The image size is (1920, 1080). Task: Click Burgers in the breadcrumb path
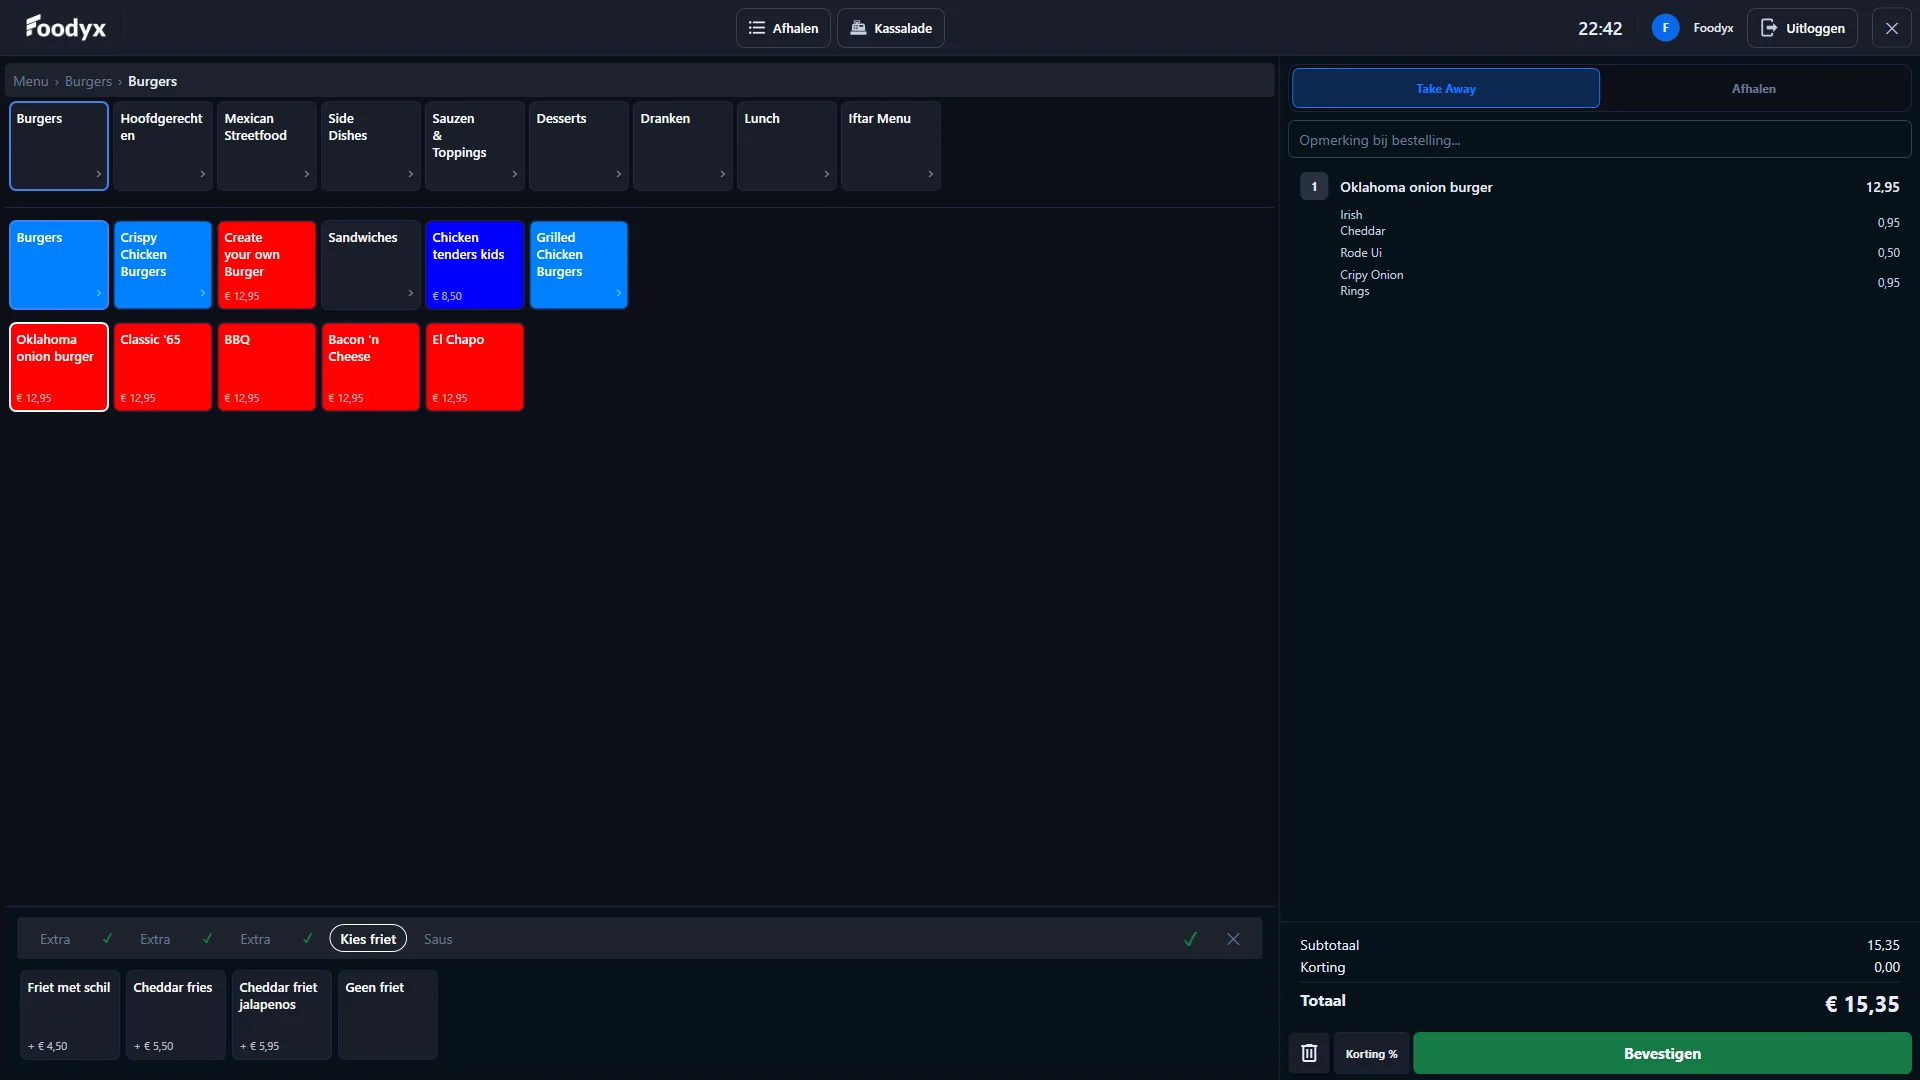[x=88, y=81]
